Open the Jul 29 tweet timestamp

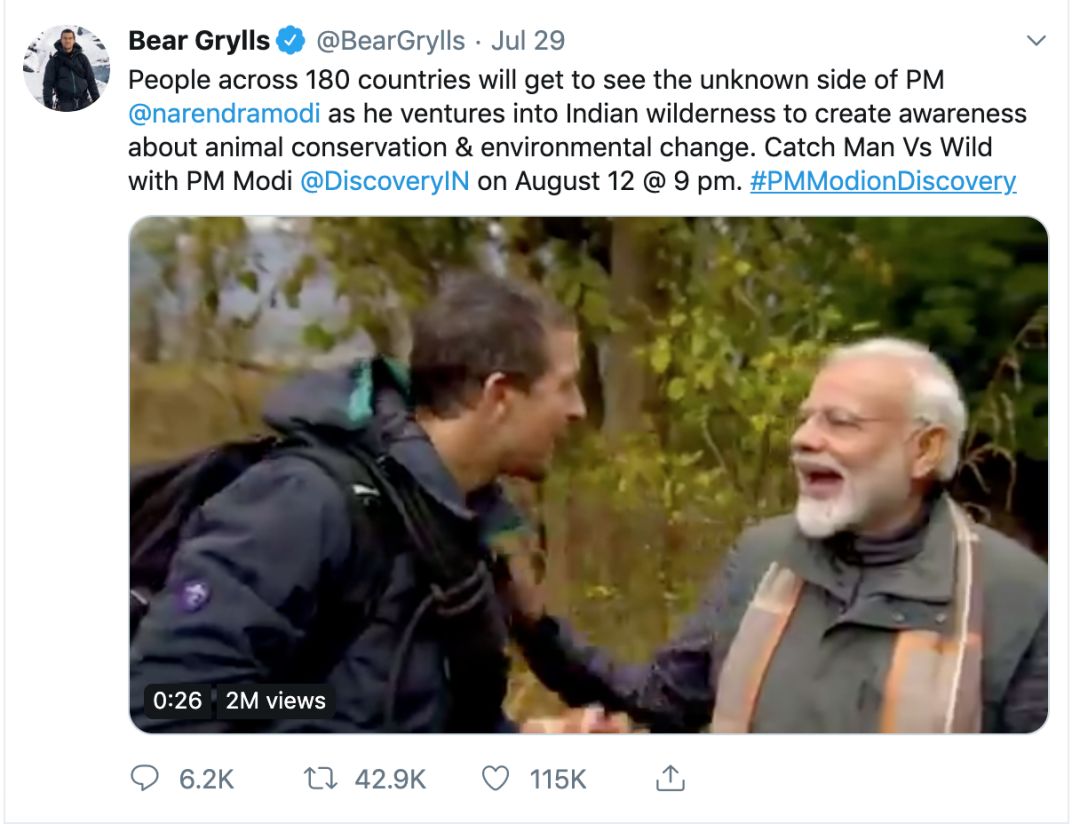[528, 41]
